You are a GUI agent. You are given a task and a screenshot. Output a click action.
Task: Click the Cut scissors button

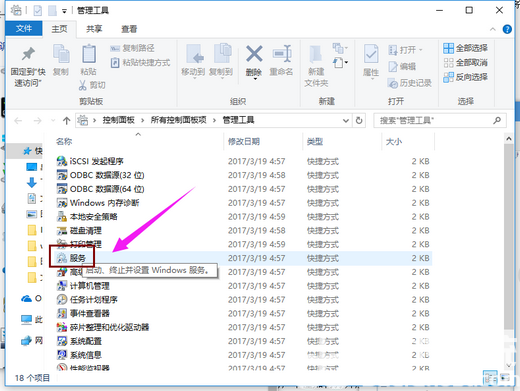tap(92, 85)
